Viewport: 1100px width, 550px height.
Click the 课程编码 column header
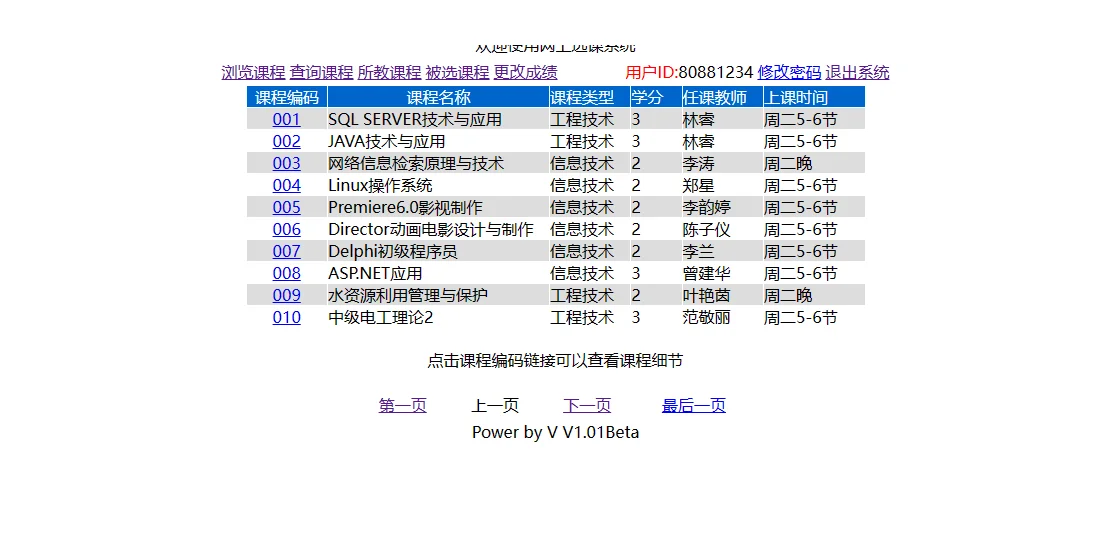286,97
